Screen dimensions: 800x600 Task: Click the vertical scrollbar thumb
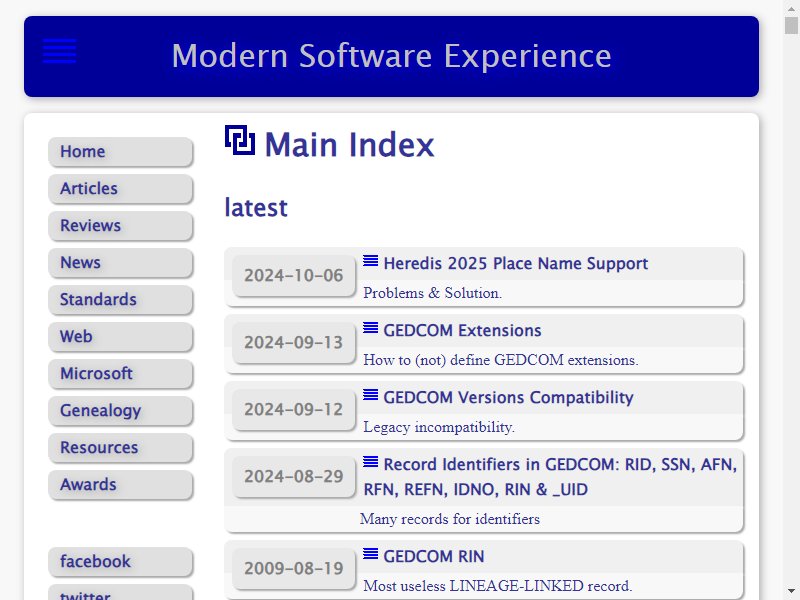tap(791, 25)
